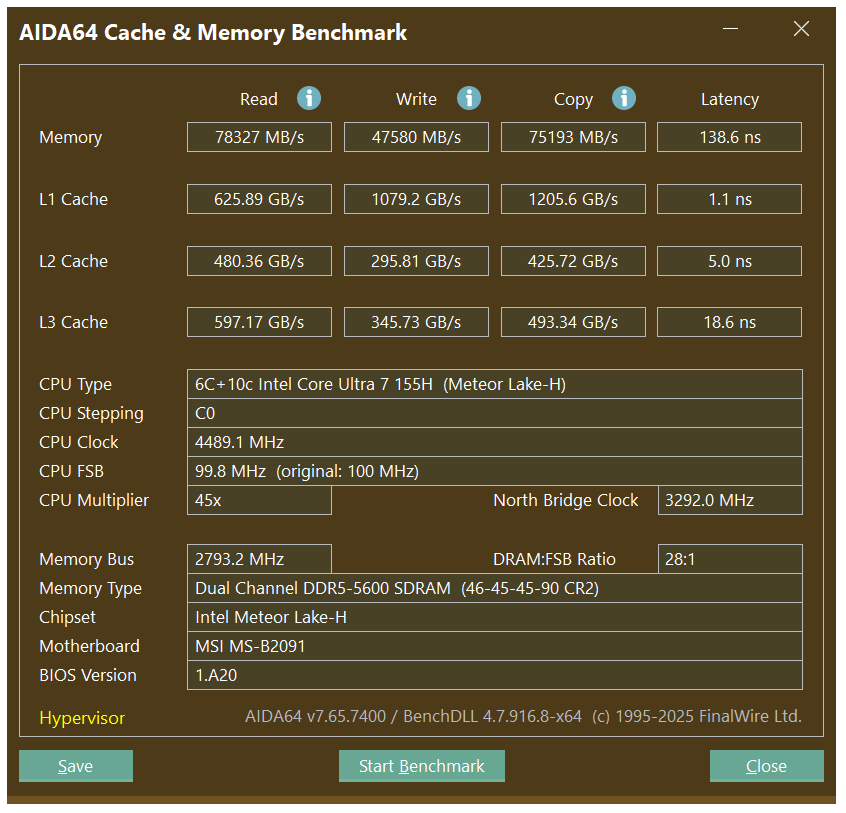Click the Motherboard field MSI MS-B2091
The height and width of the screenshot is (813, 846).
pyautogui.click(x=495, y=646)
